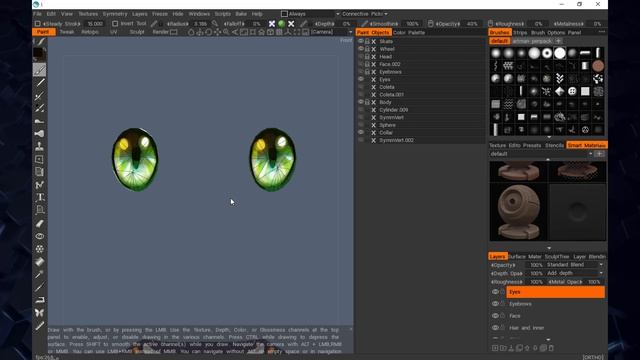Image resolution: width=640 pixels, height=360 pixels.
Task: Toggle the Invert Tool checkbox
Action: [x=115, y=24]
